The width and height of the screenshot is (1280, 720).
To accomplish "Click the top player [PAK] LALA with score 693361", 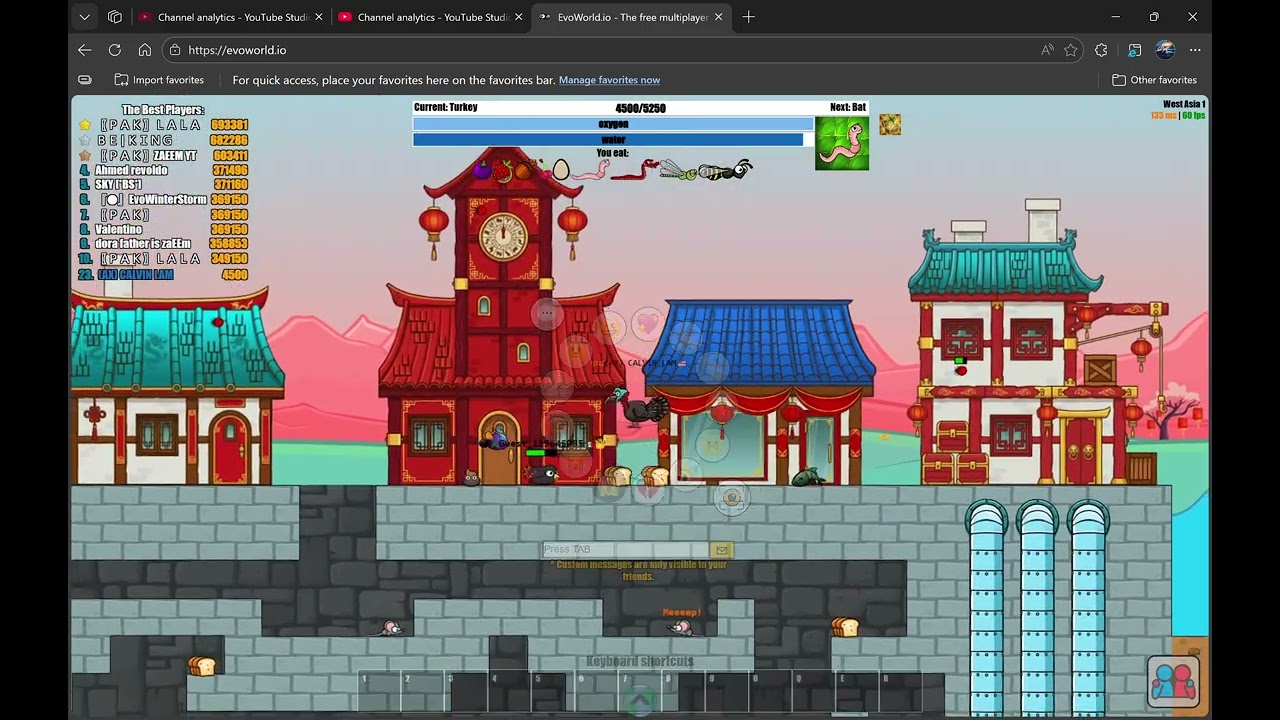I will [164, 125].
